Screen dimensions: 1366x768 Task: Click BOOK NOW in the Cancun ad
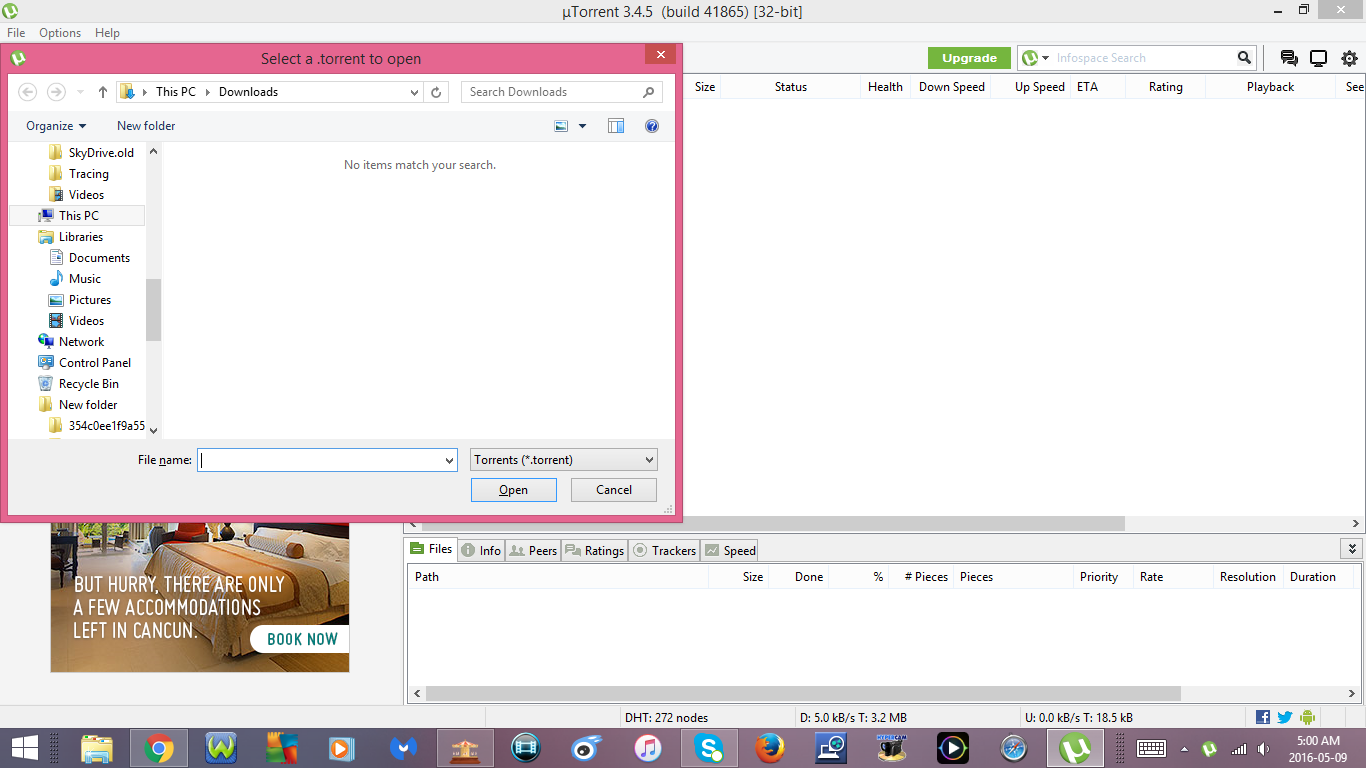pos(300,639)
